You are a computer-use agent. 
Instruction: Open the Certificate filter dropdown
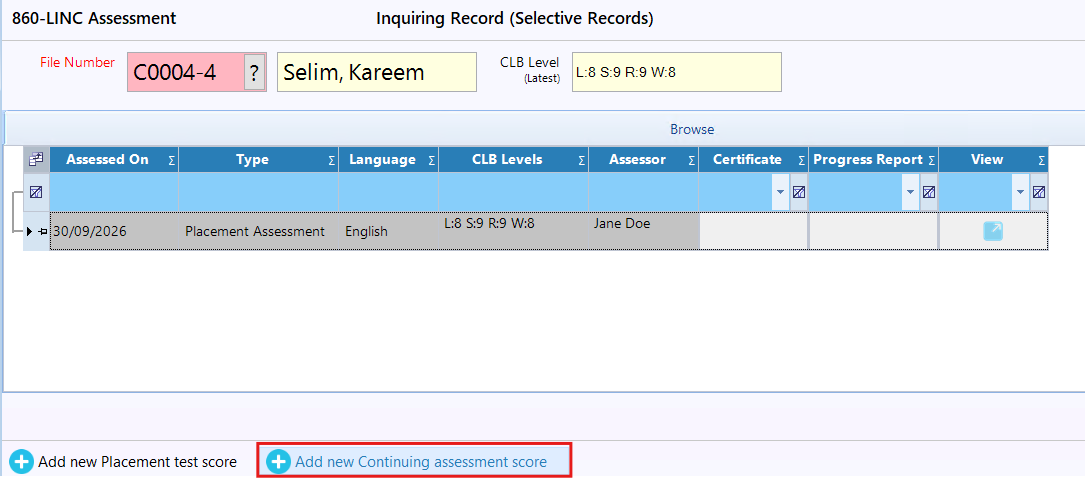point(781,192)
